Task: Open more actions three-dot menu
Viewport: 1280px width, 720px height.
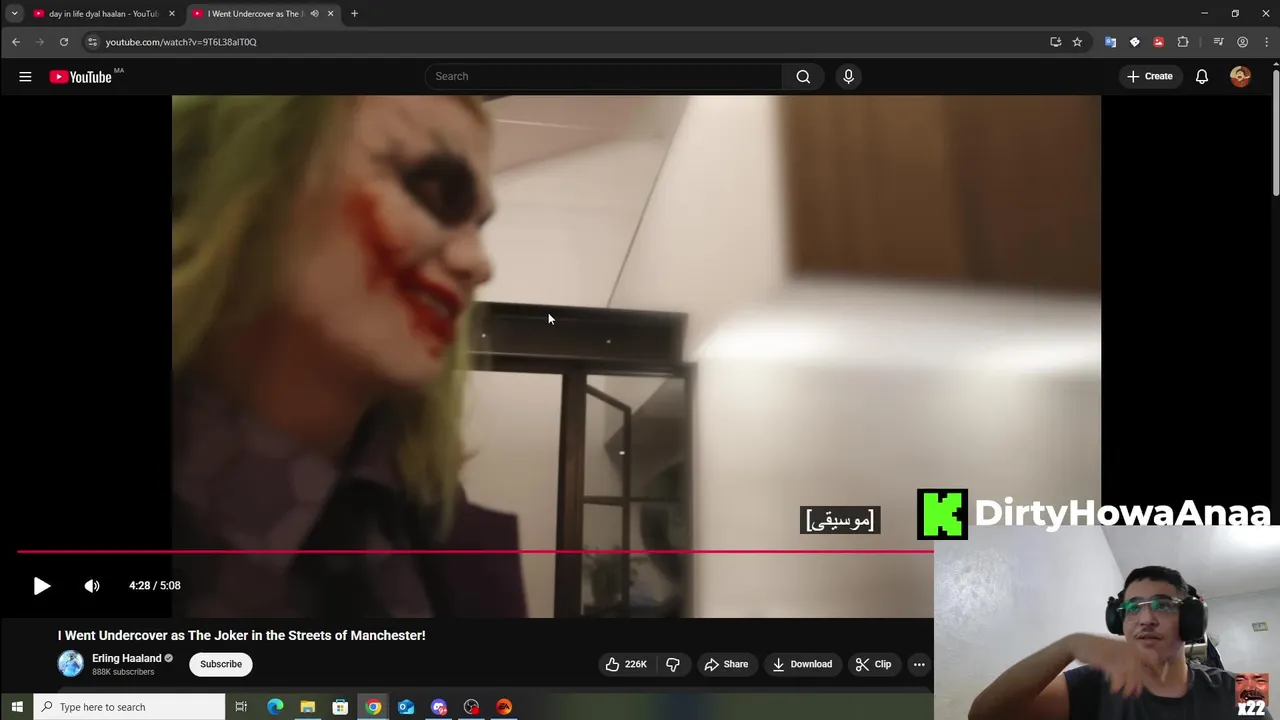Action: coord(919,664)
